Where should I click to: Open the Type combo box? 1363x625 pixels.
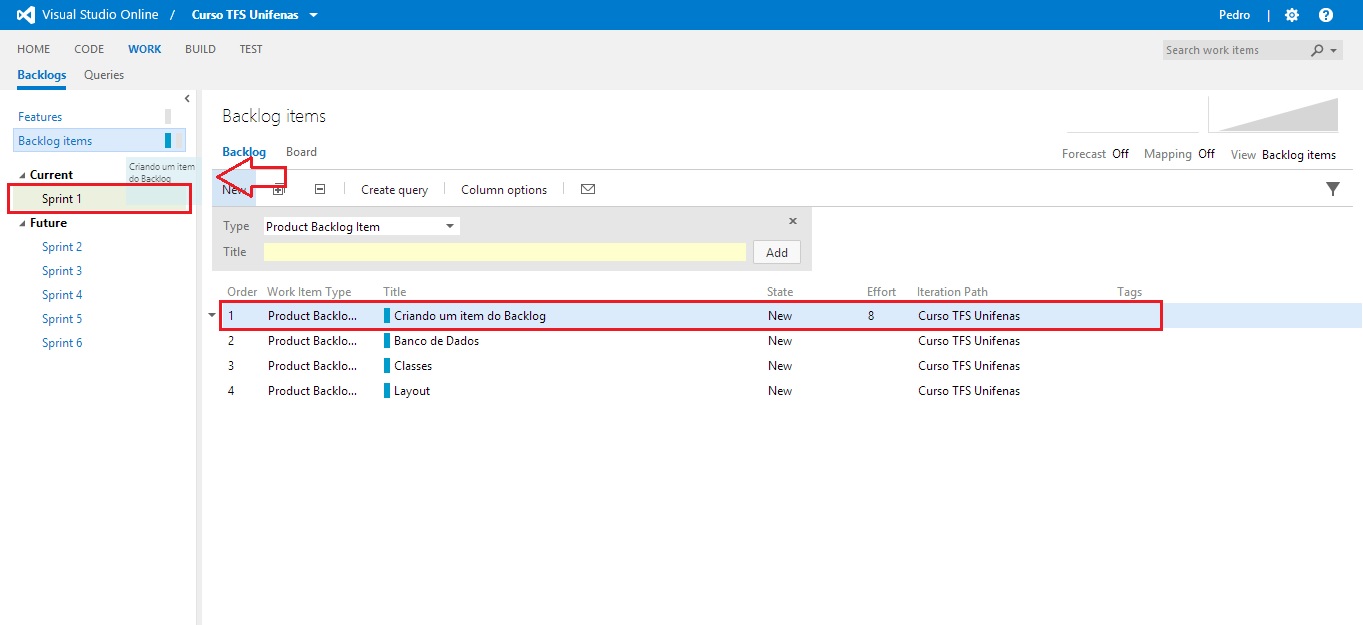pyautogui.click(x=361, y=227)
